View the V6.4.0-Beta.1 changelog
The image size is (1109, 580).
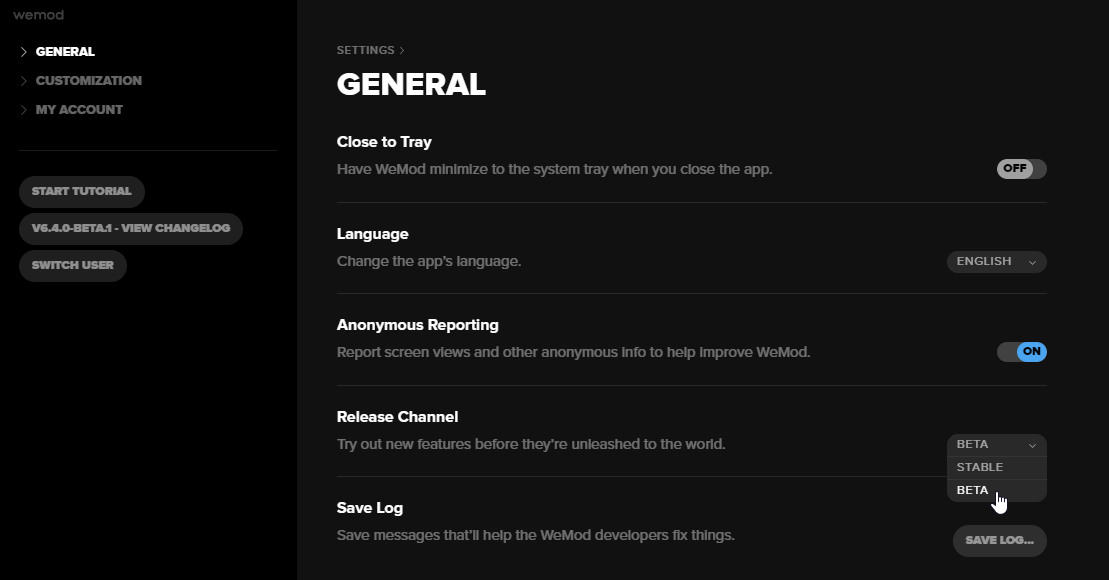[x=130, y=228]
